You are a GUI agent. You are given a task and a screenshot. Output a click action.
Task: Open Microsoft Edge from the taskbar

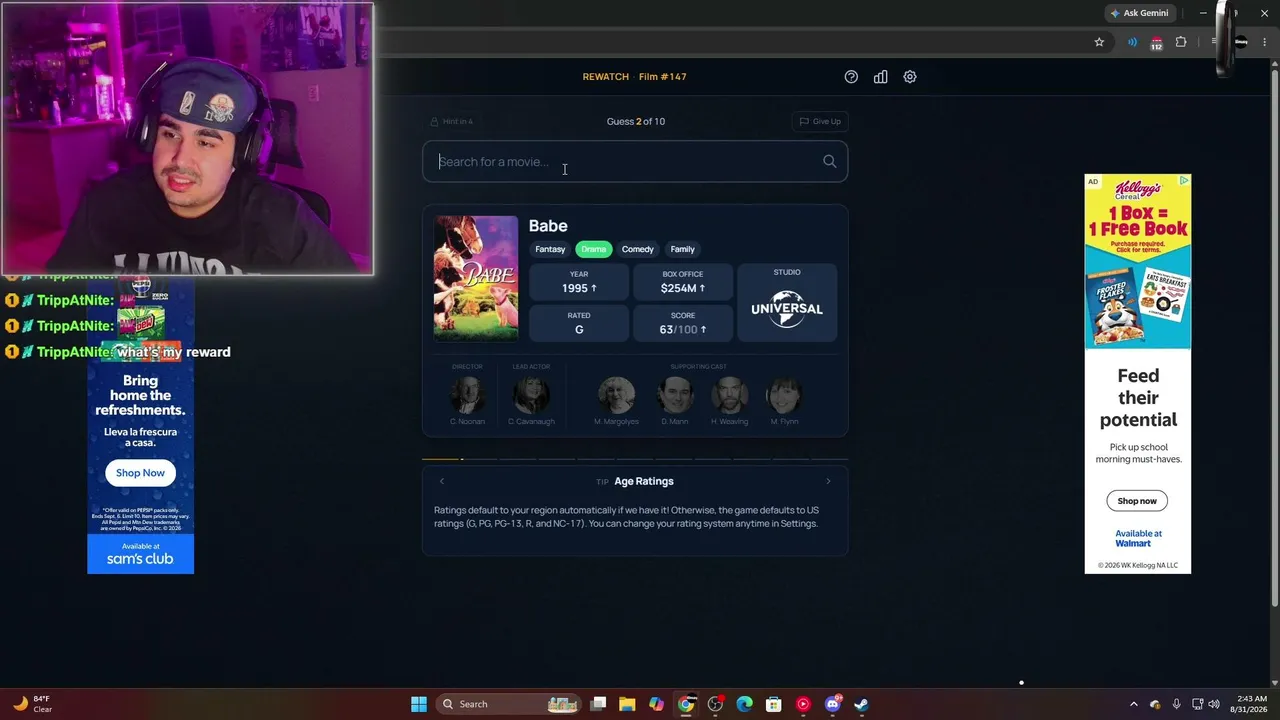(744, 704)
